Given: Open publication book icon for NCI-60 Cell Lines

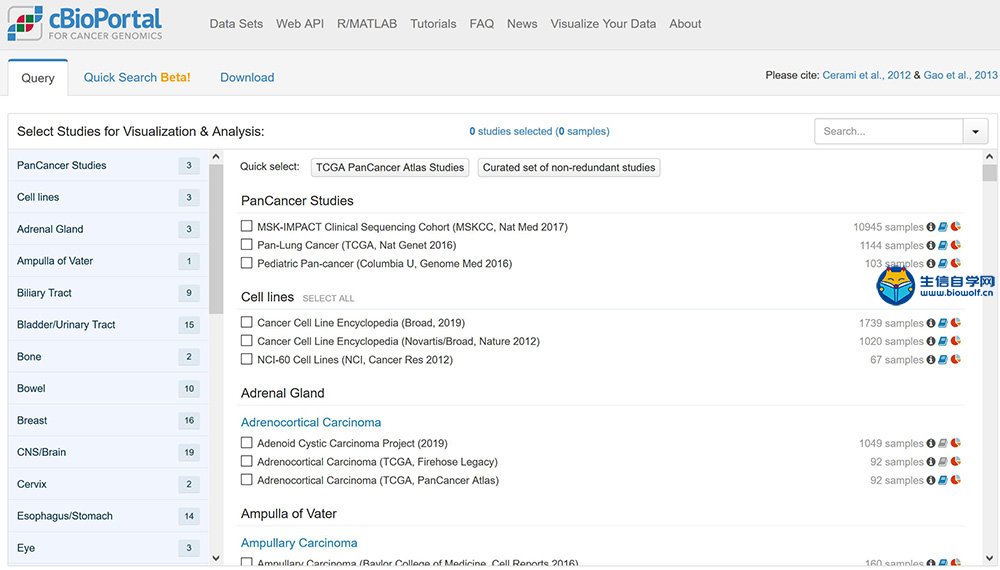Looking at the screenshot, I should tap(943, 360).
